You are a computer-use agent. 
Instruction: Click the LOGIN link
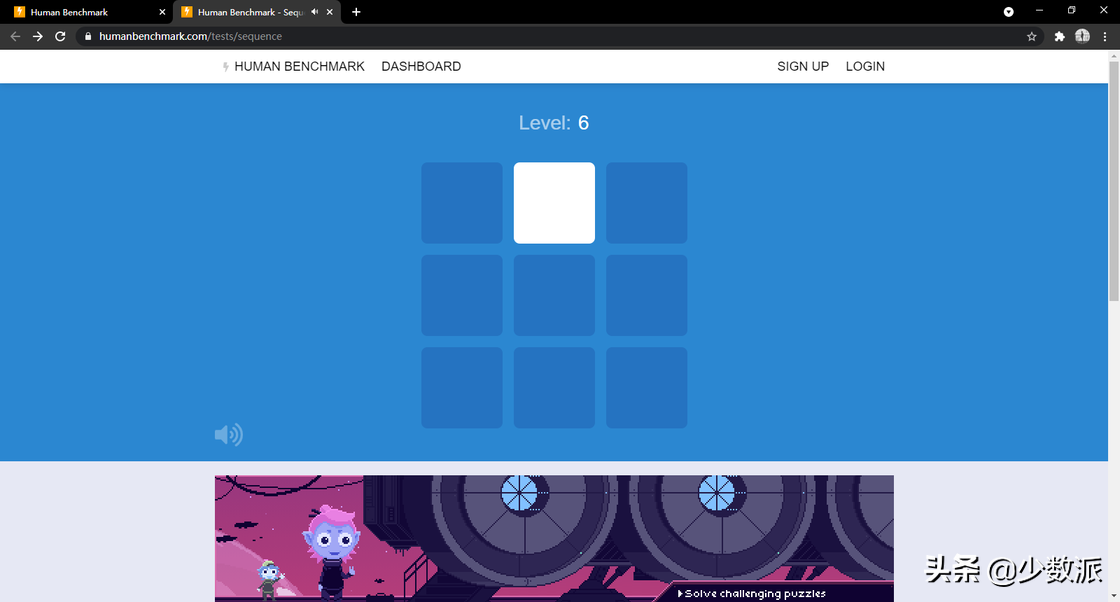click(x=865, y=66)
